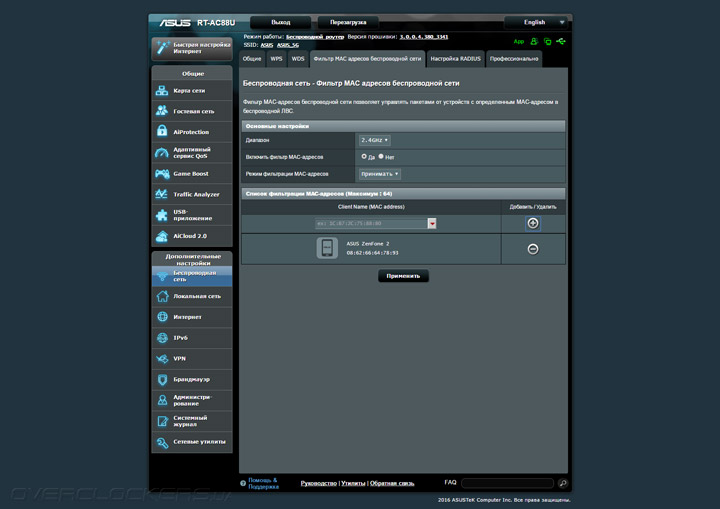Screen dimensions: 720x509
Task: Remove ASUS ZenFone 2 with minus icon
Action: 533,249
